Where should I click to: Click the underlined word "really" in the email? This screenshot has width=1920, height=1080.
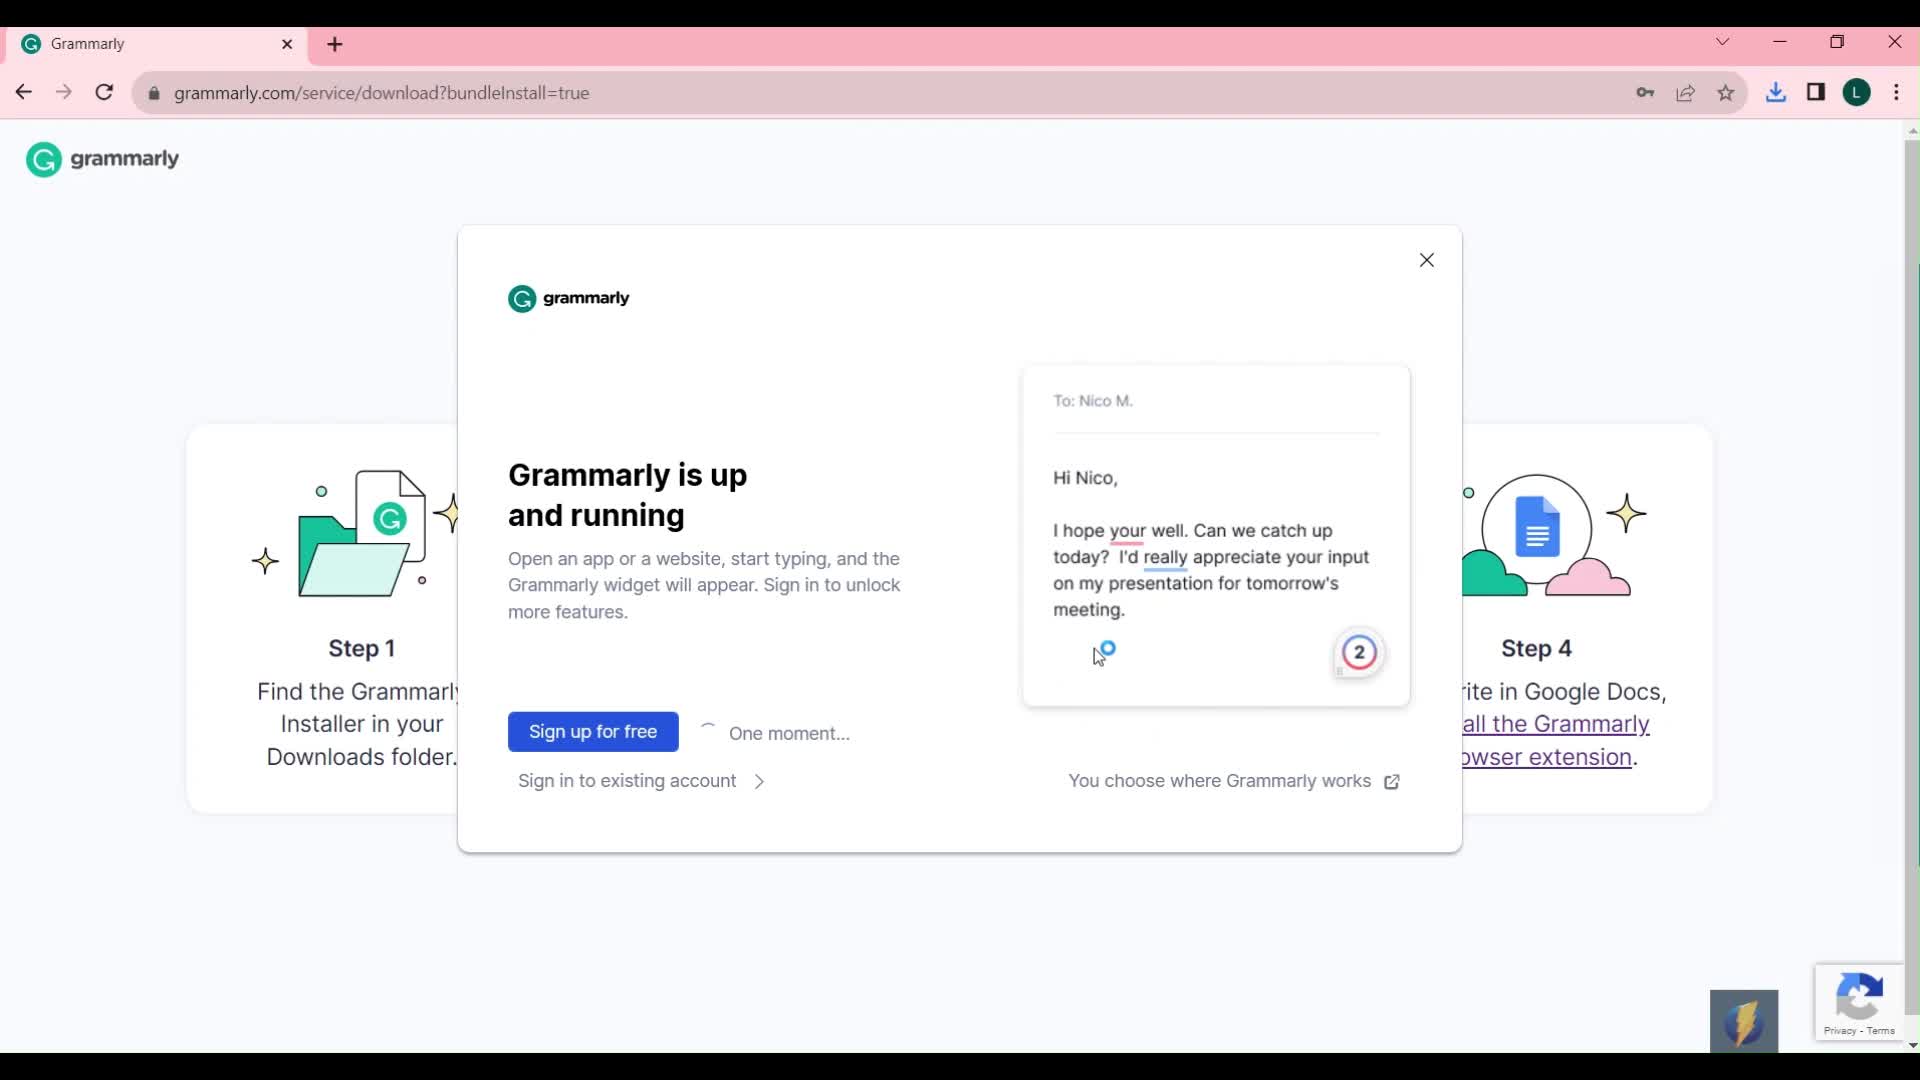click(1165, 558)
